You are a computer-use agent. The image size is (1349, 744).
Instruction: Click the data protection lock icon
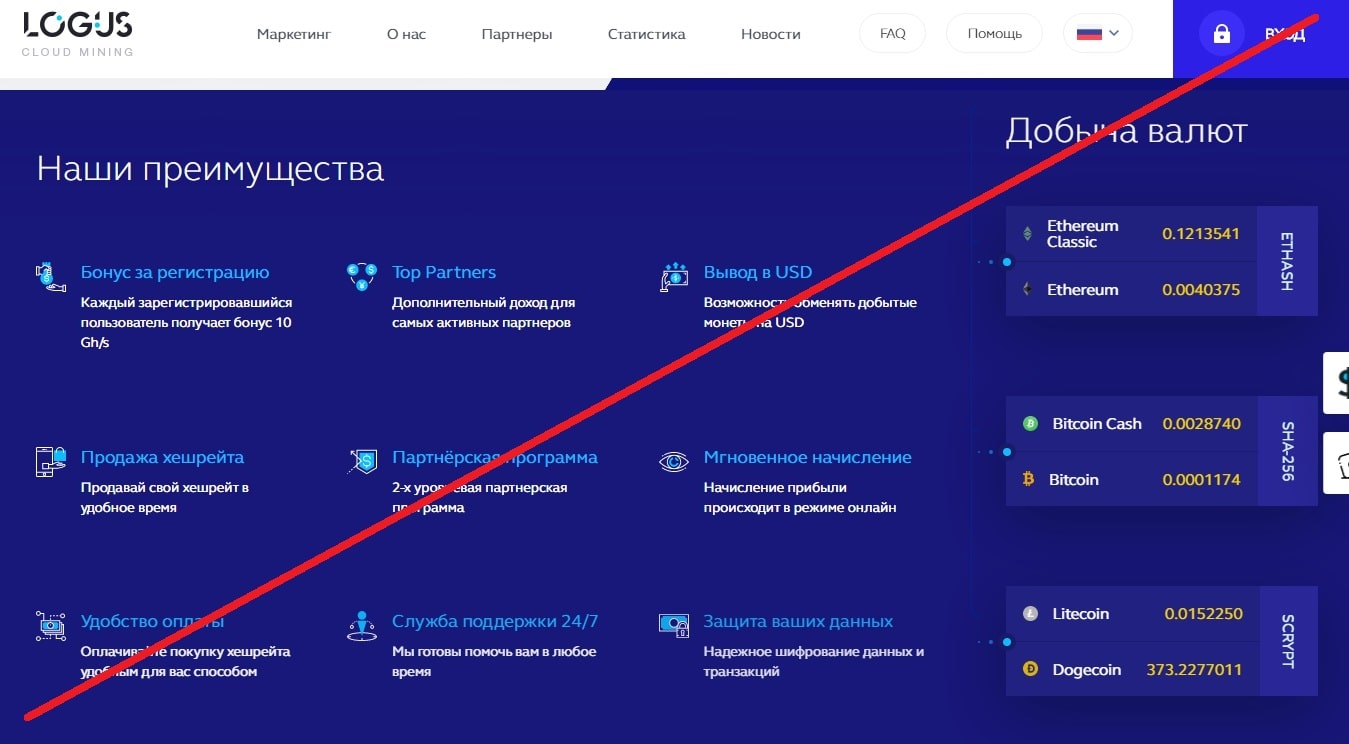click(x=674, y=625)
